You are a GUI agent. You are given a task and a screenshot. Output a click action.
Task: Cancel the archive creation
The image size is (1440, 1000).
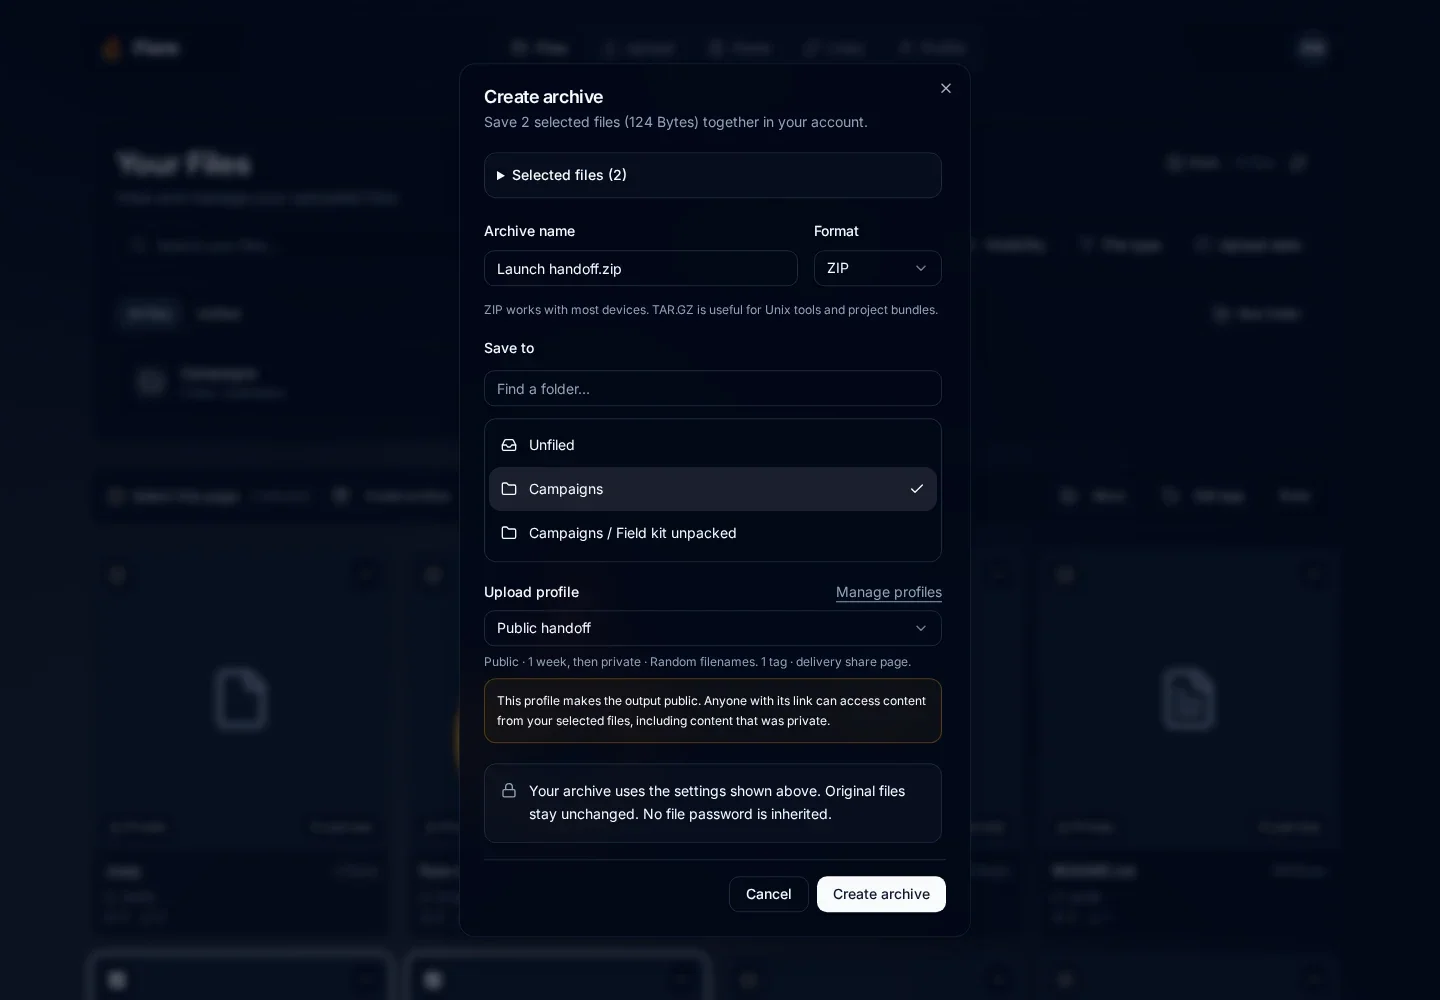(768, 894)
